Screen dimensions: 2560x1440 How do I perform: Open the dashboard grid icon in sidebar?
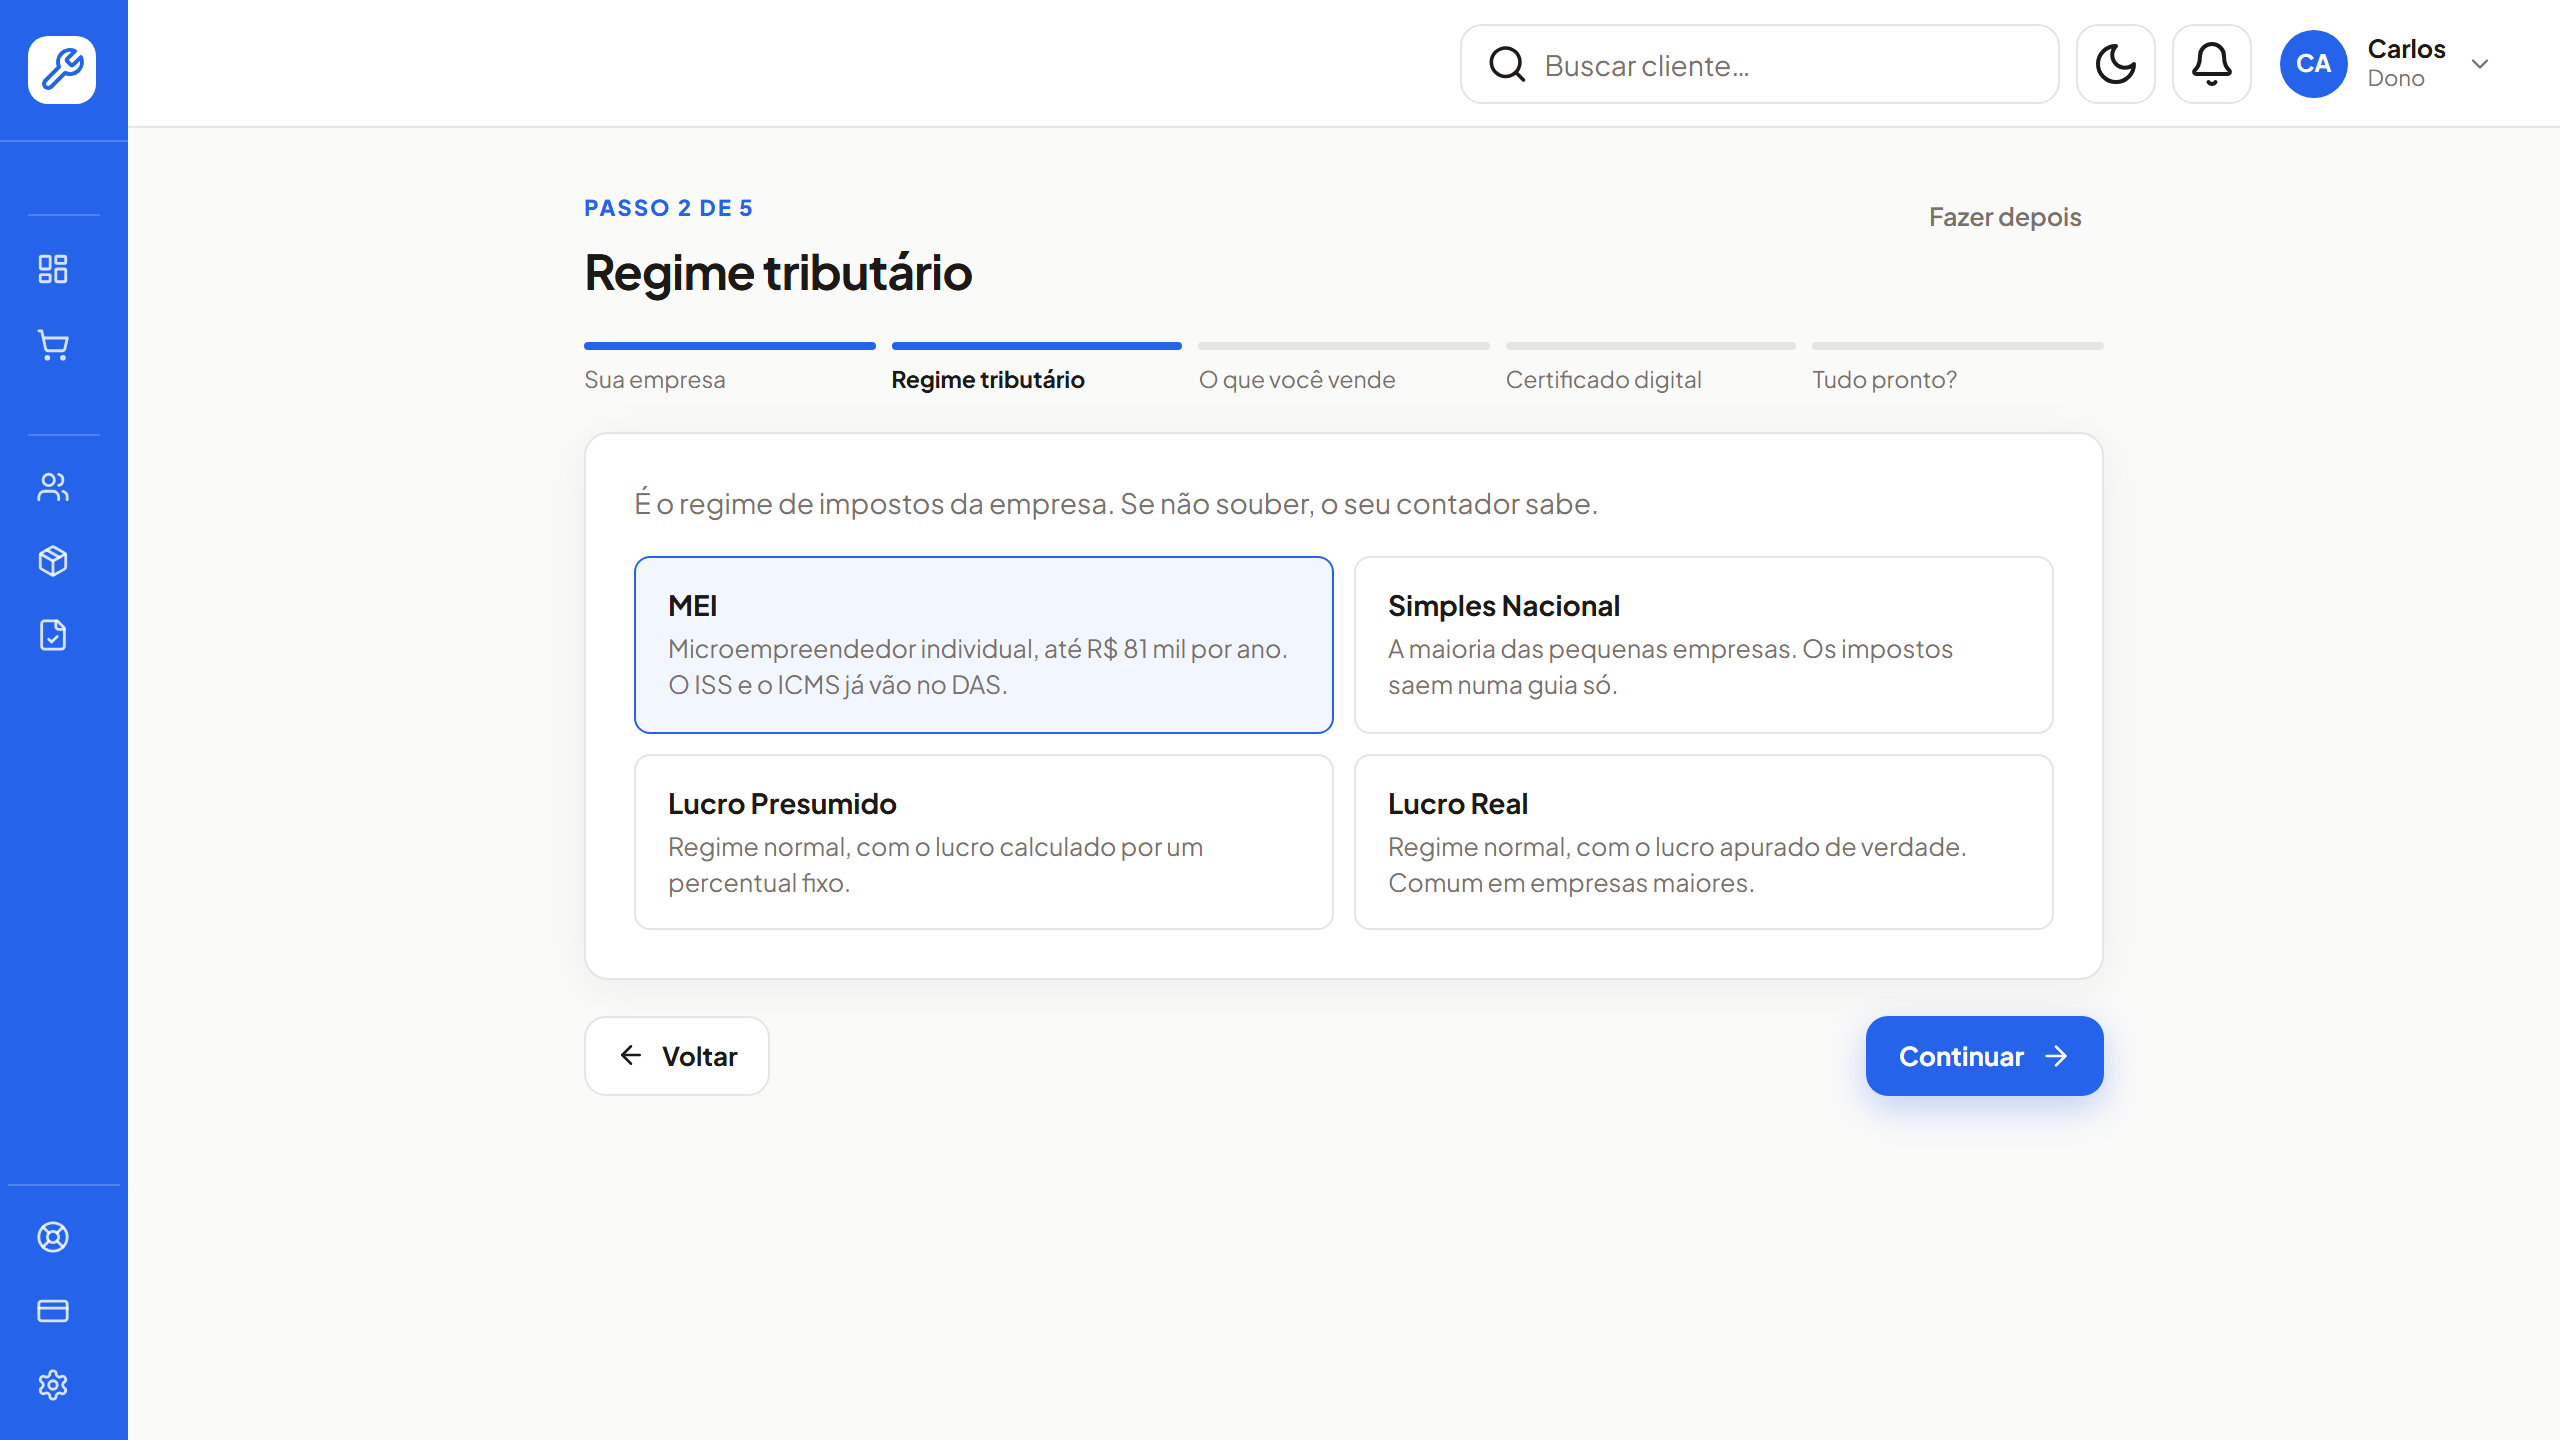(53, 269)
